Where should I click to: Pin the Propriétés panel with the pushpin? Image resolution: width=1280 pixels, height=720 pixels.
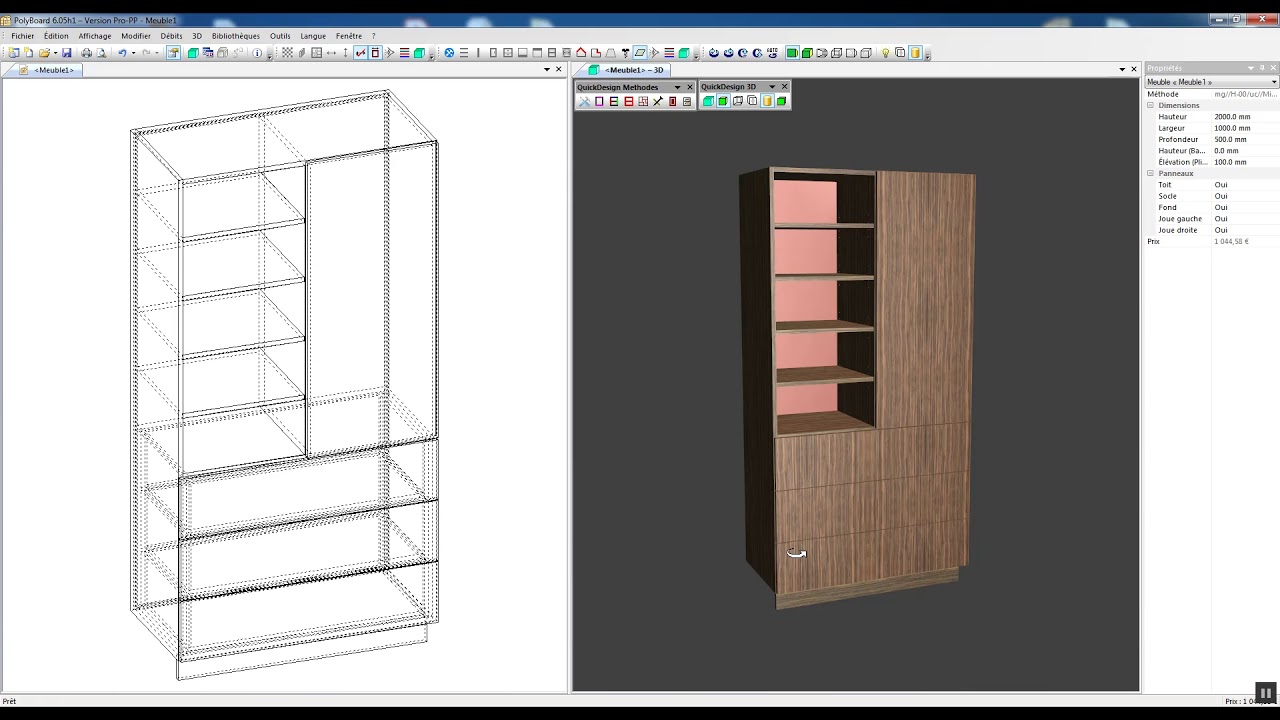(1262, 68)
